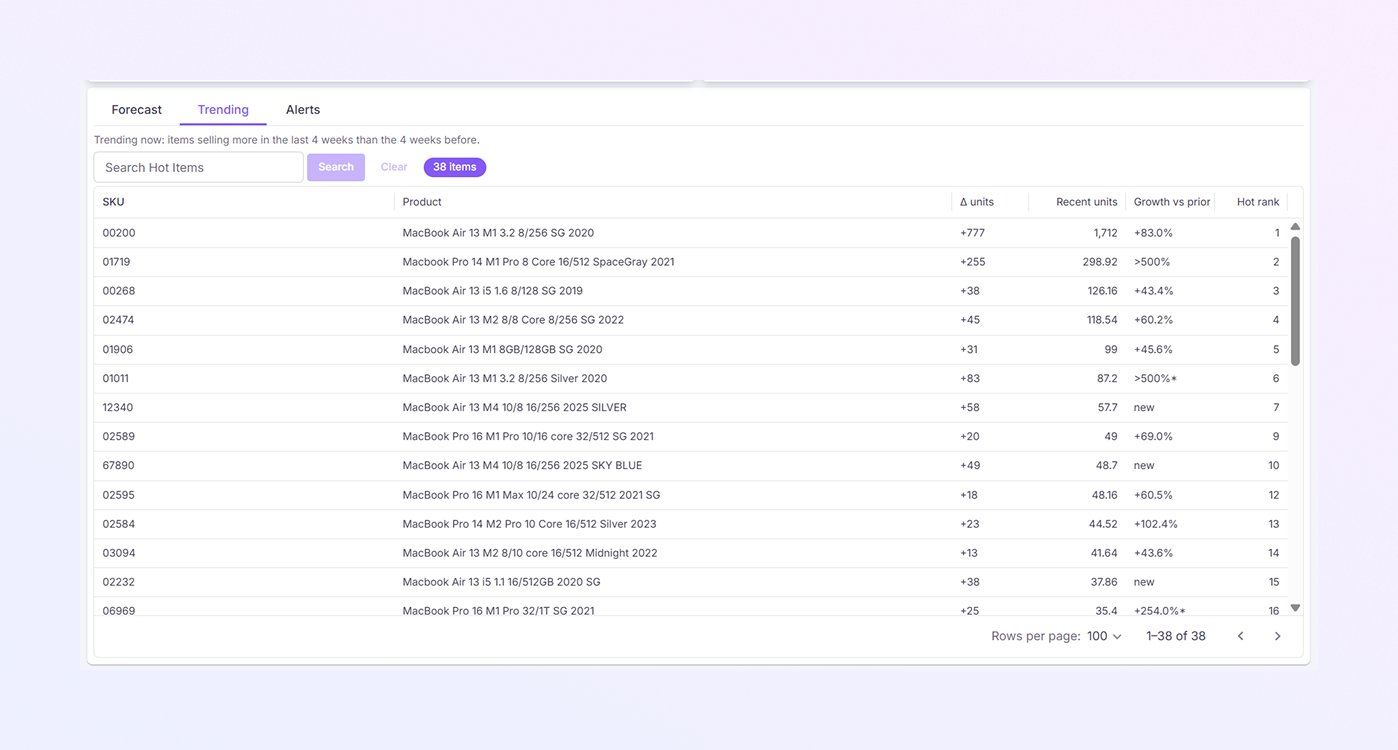
Task: Click the +60.5% growth value
Action: tap(1153, 495)
